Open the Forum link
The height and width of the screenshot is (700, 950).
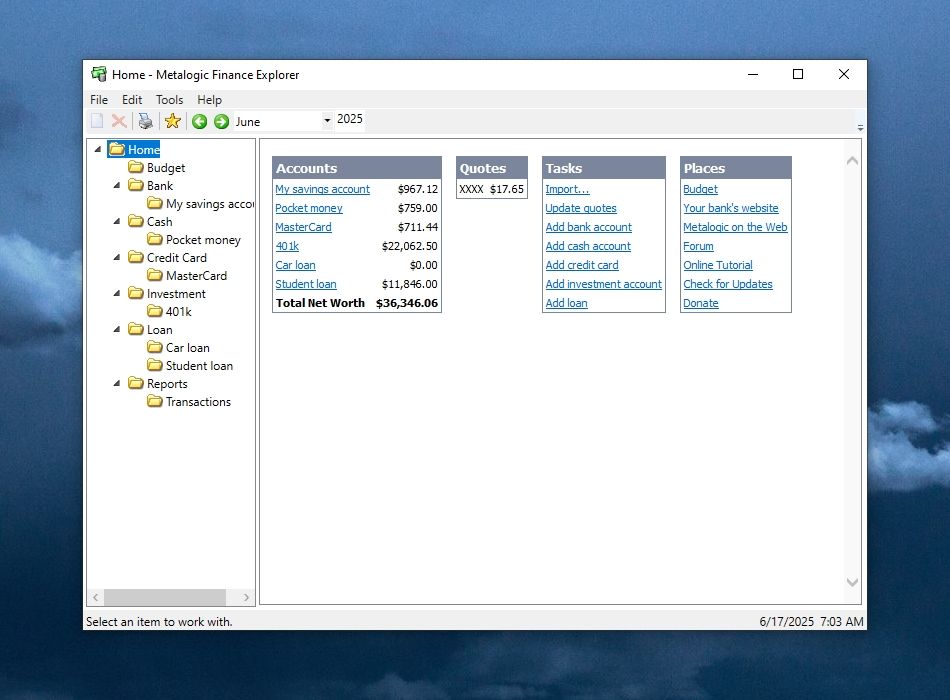pyautogui.click(x=699, y=246)
